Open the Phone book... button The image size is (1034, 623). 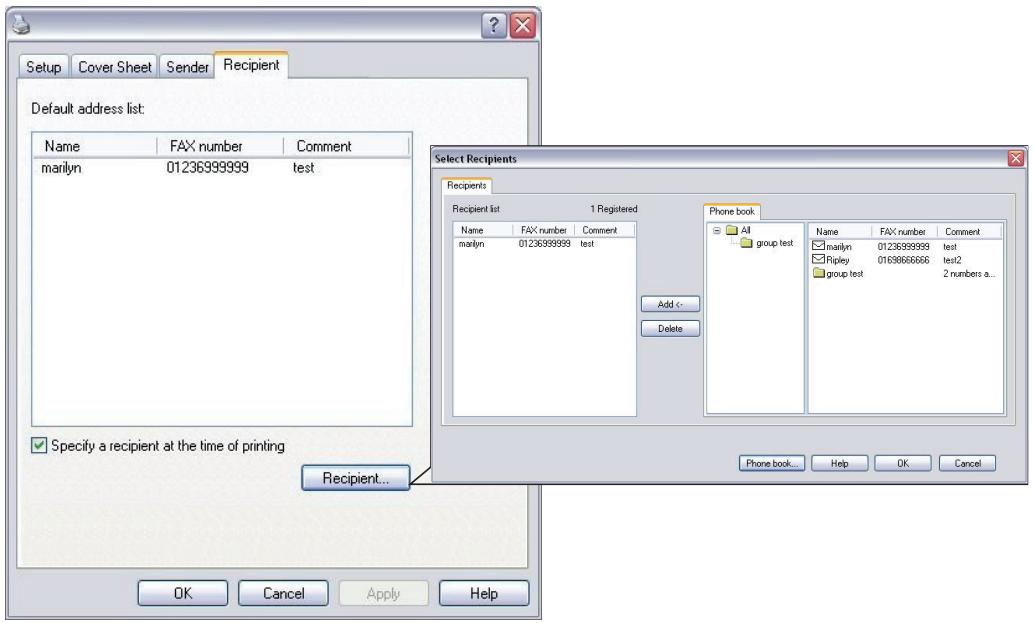tap(772, 463)
